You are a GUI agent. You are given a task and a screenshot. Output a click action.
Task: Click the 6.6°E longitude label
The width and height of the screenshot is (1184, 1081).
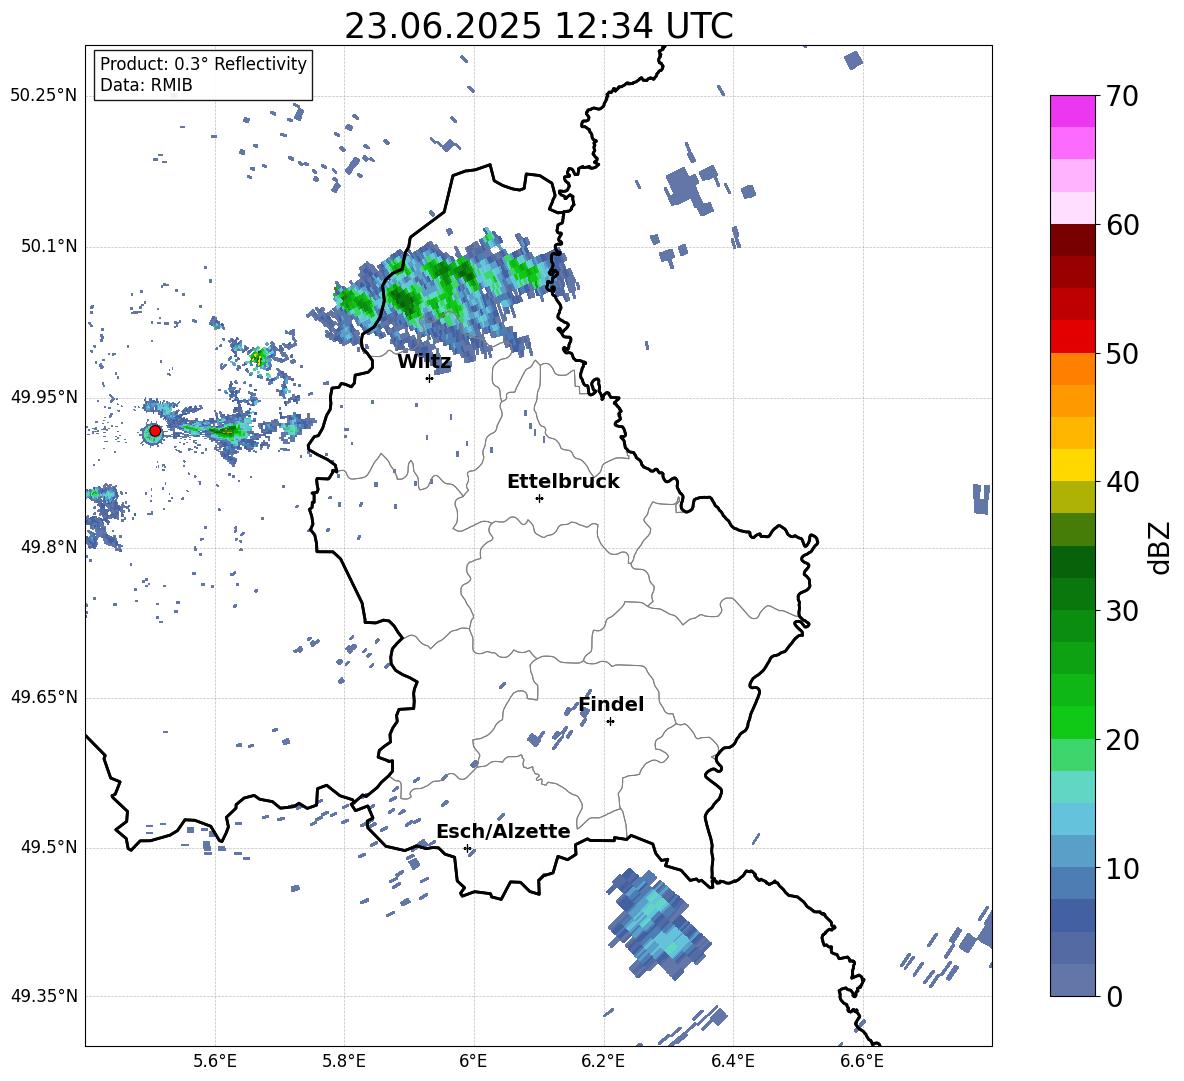(862, 1061)
